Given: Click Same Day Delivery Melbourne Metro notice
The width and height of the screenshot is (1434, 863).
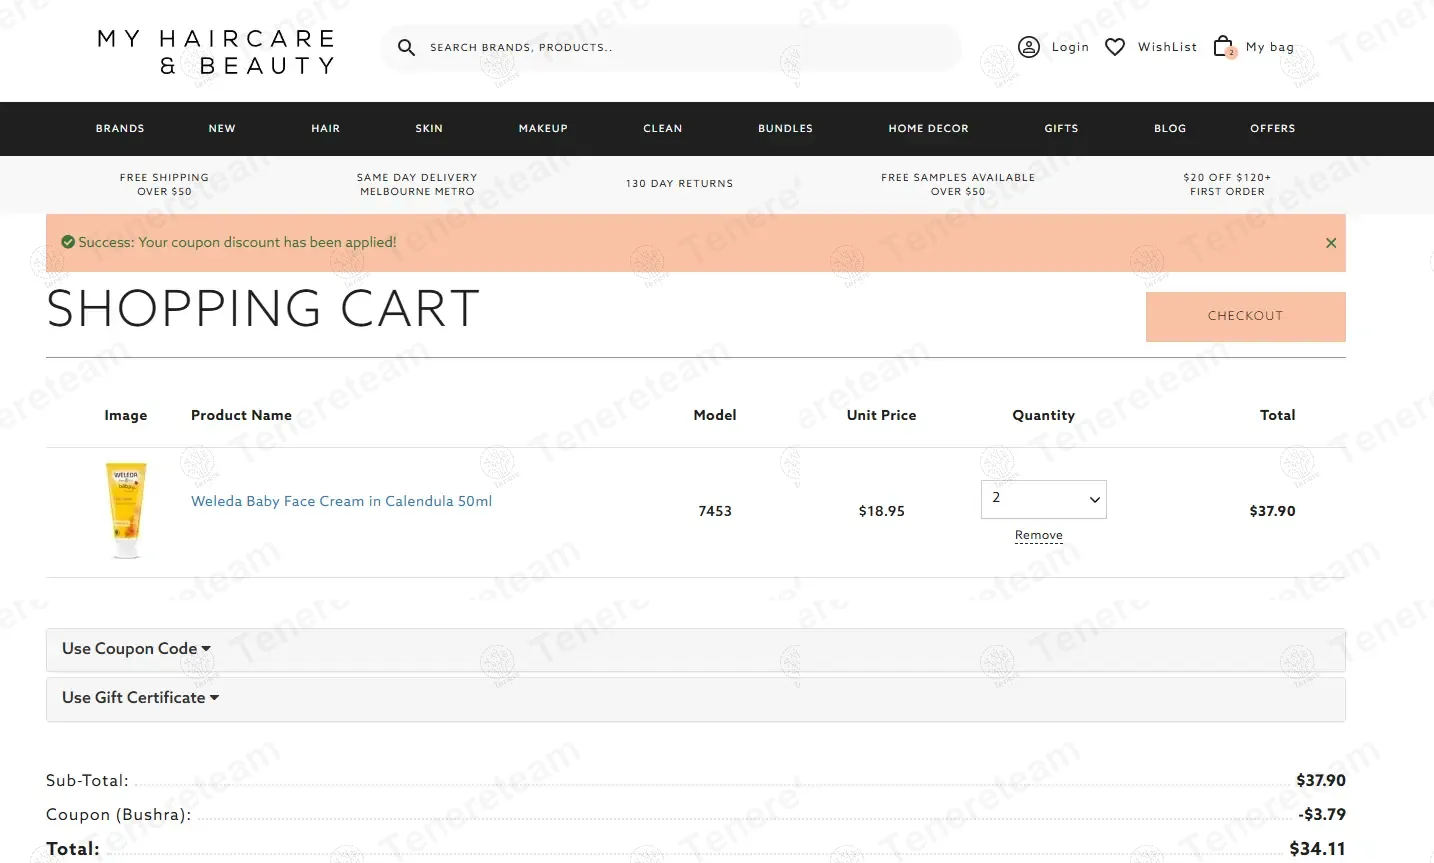Looking at the screenshot, I should 417,184.
